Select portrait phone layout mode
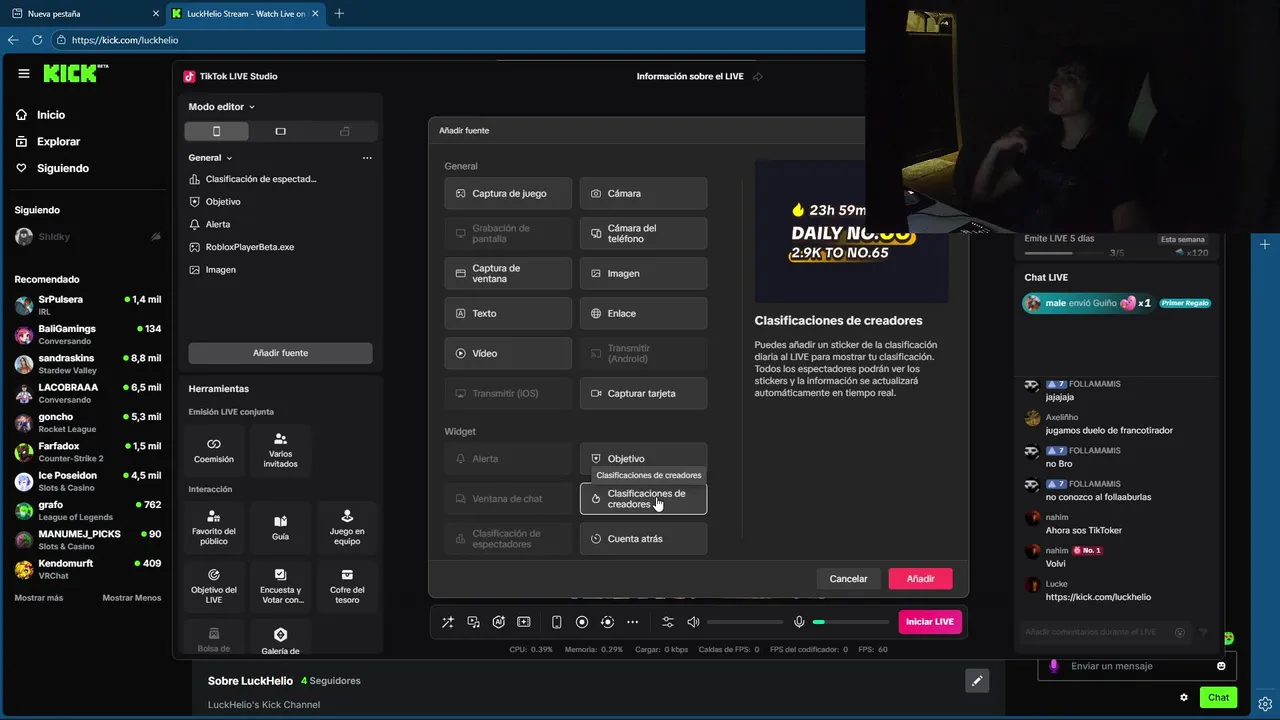Viewport: 1280px width, 720px height. click(216, 132)
